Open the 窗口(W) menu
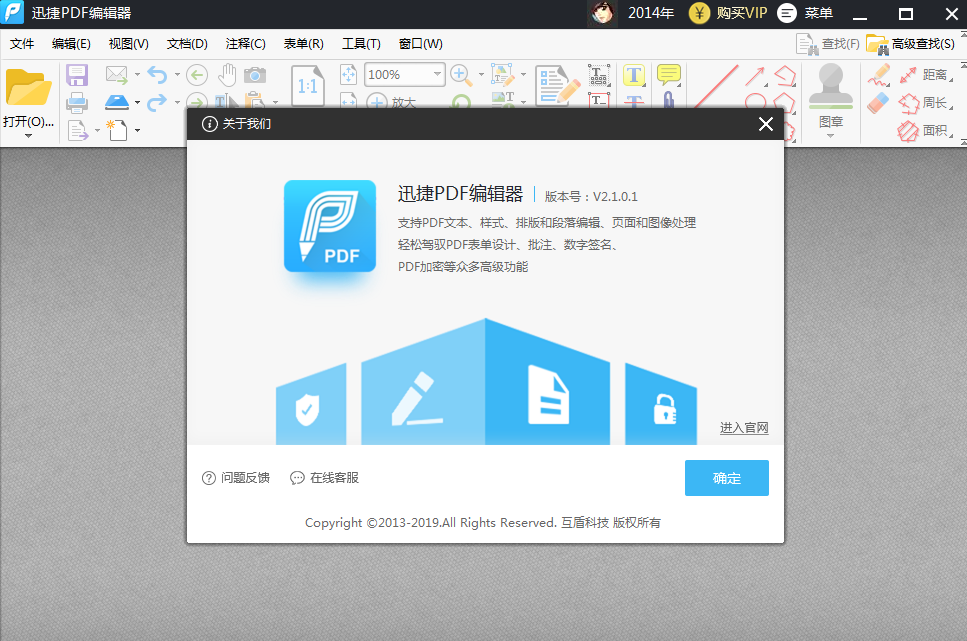This screenshot has height=641, width=967. [x=421, y=44]
